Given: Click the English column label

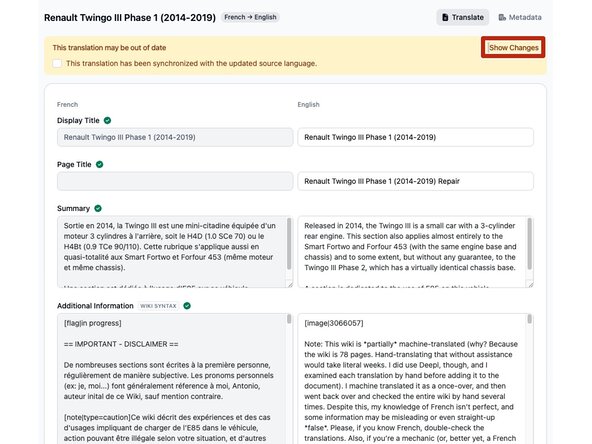Looking at the screenshot, I should [x=308, y=105].
